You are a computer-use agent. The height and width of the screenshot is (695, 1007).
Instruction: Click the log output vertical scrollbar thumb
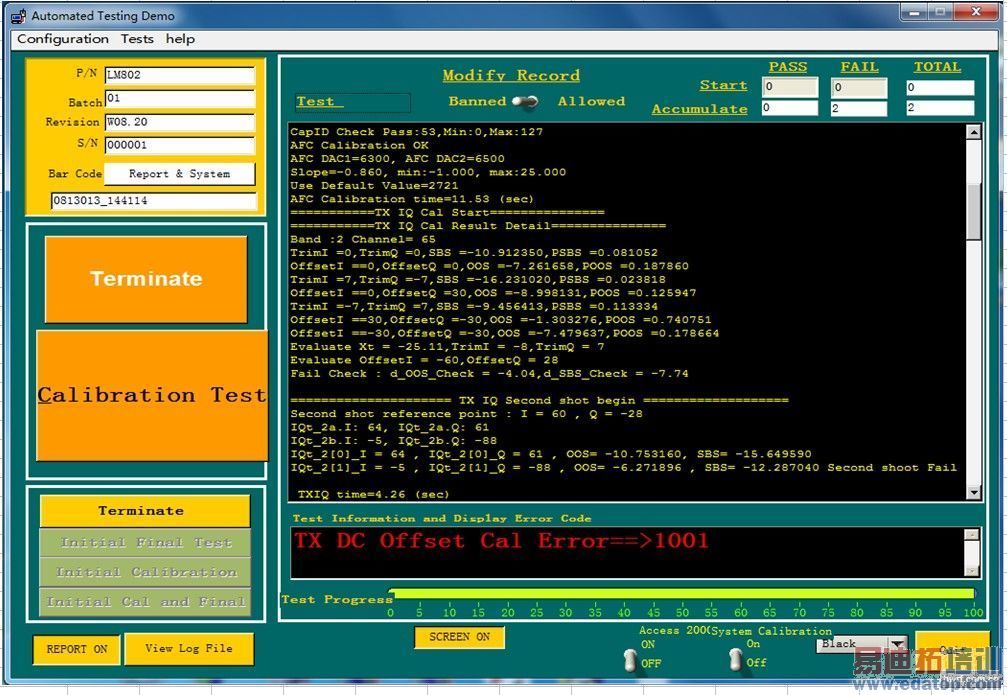tap(974, 210)
